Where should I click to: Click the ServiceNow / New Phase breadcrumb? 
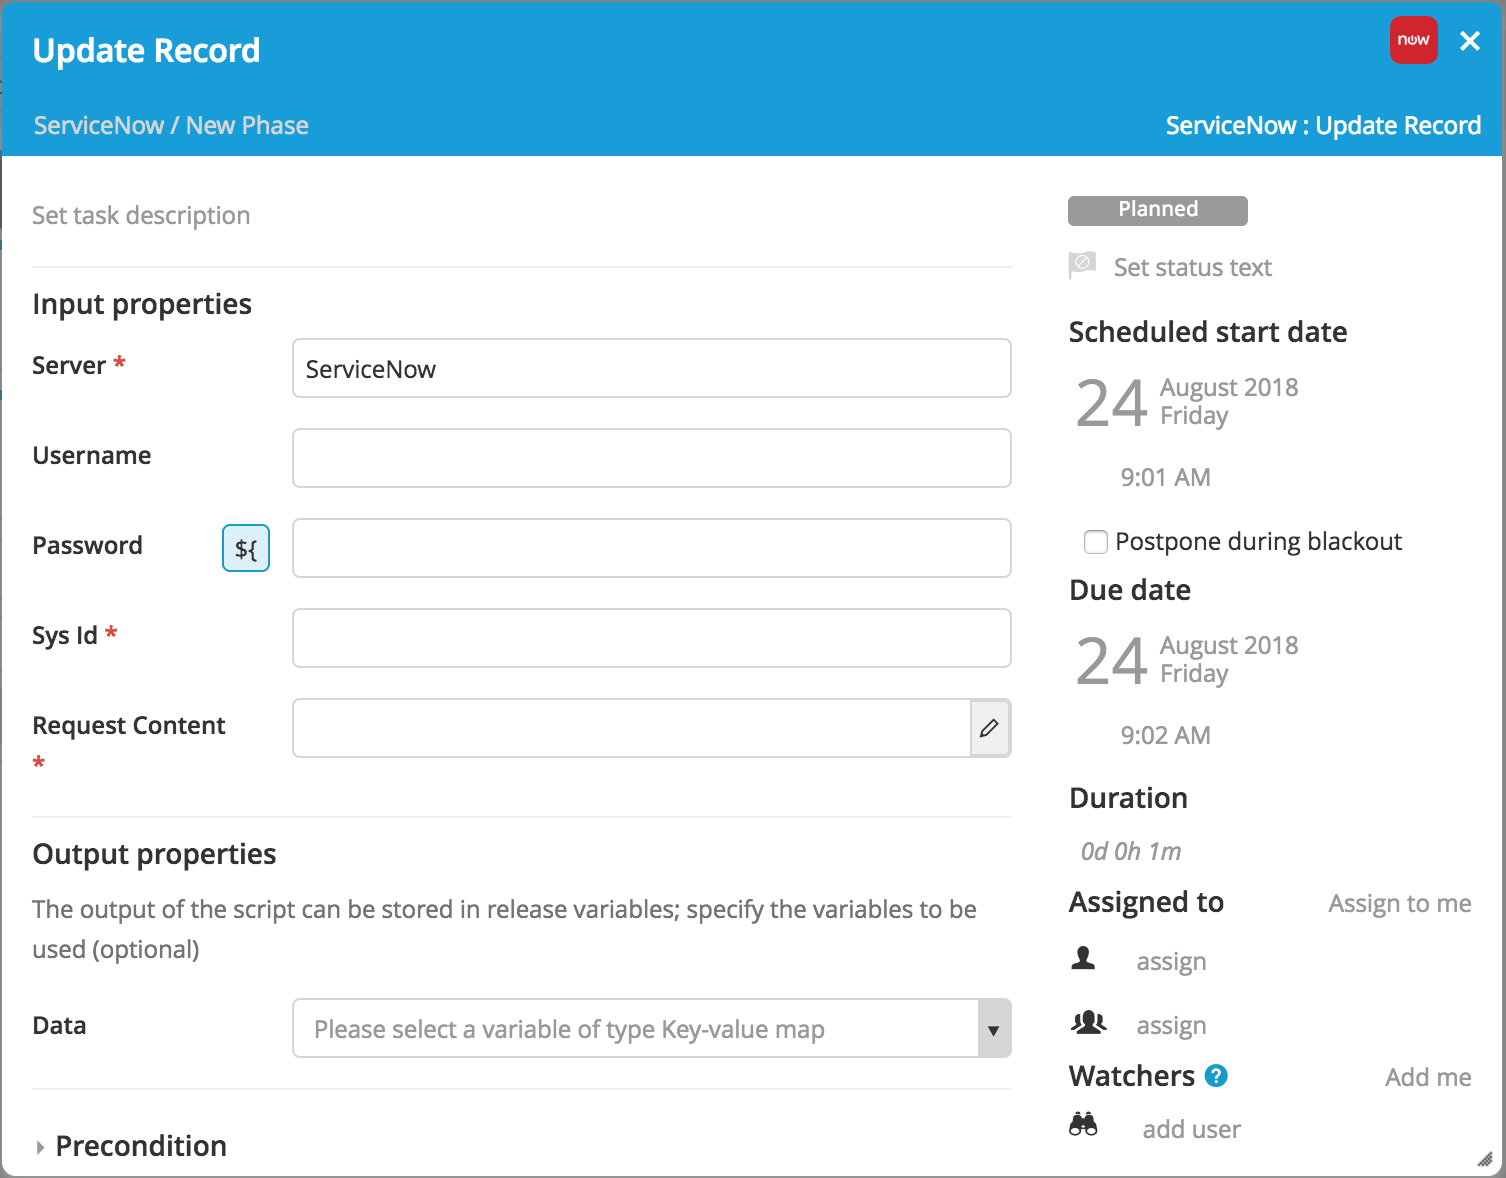[171, 125]
